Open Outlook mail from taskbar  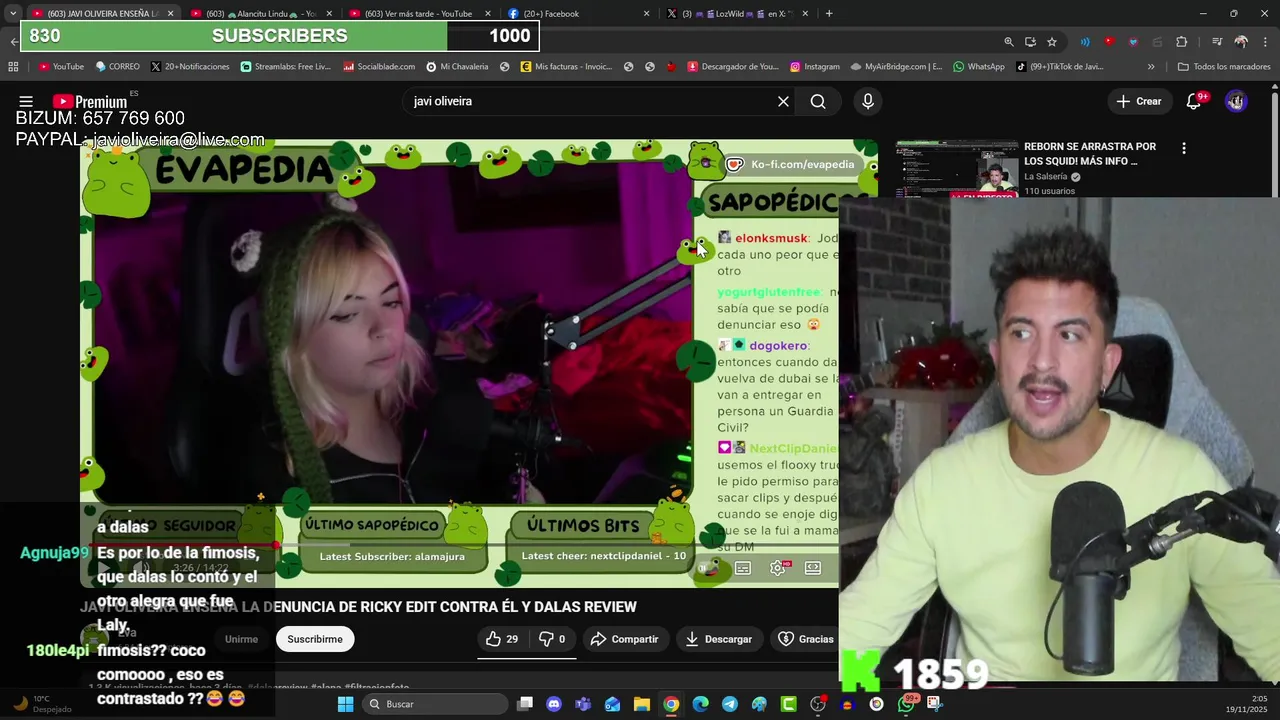pos(612,704)
